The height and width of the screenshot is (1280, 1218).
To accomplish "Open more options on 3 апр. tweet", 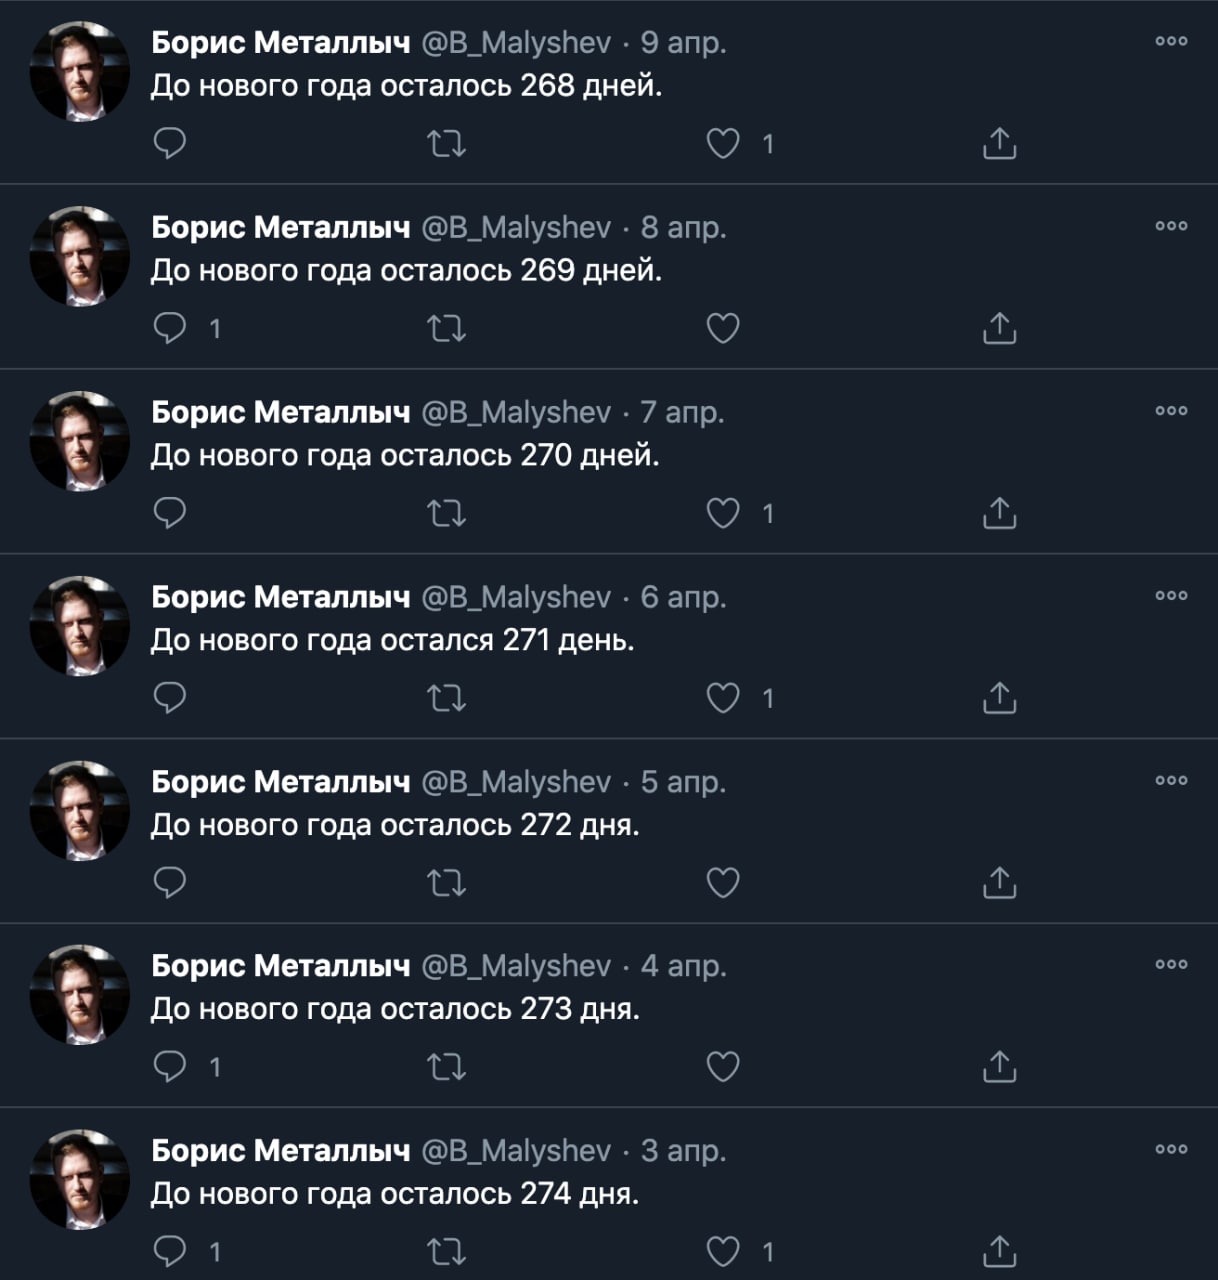I will [x=1171, y=1150].
